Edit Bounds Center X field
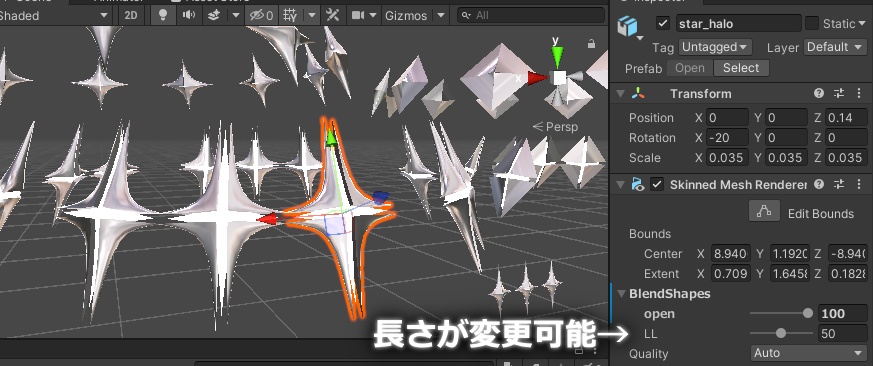Viewport: 873px width, 366px height. 731,253
